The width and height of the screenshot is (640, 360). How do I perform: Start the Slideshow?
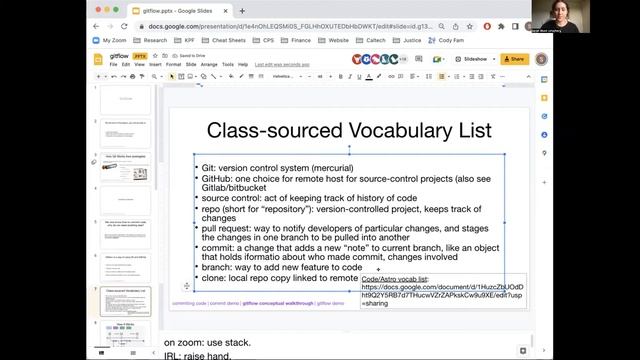pos(472,59)
